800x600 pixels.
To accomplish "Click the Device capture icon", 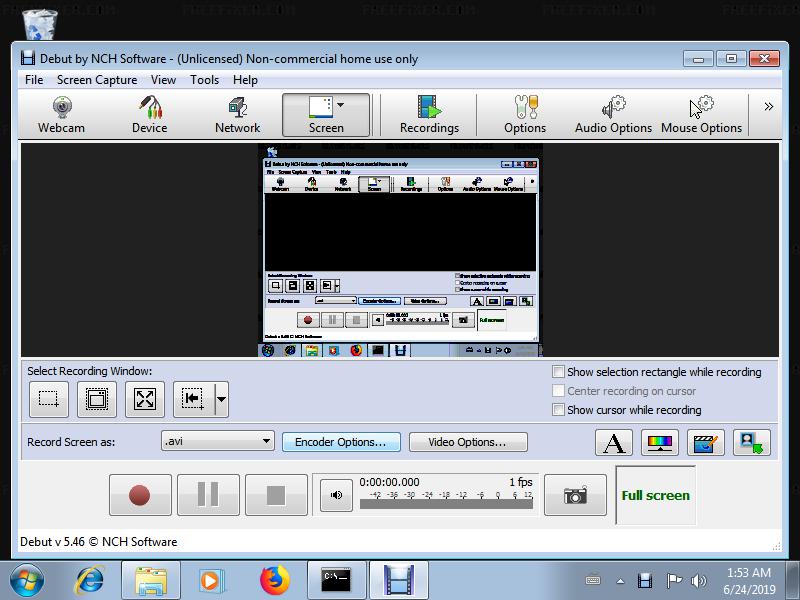I will pos(149,115).
